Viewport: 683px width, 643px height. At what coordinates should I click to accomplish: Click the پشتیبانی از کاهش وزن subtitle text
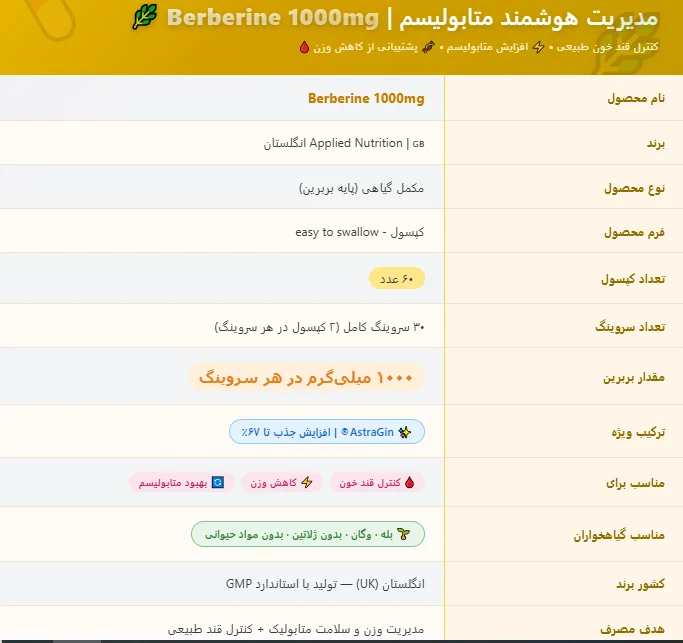point(365,47)
